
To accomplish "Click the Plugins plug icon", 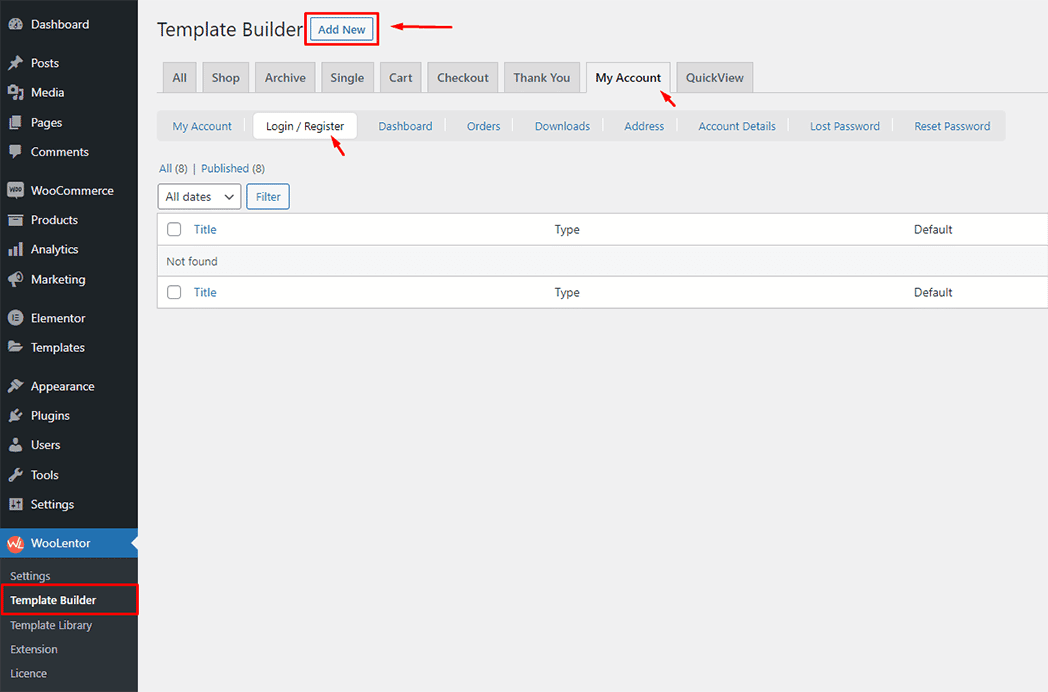I will click(15, 415).
